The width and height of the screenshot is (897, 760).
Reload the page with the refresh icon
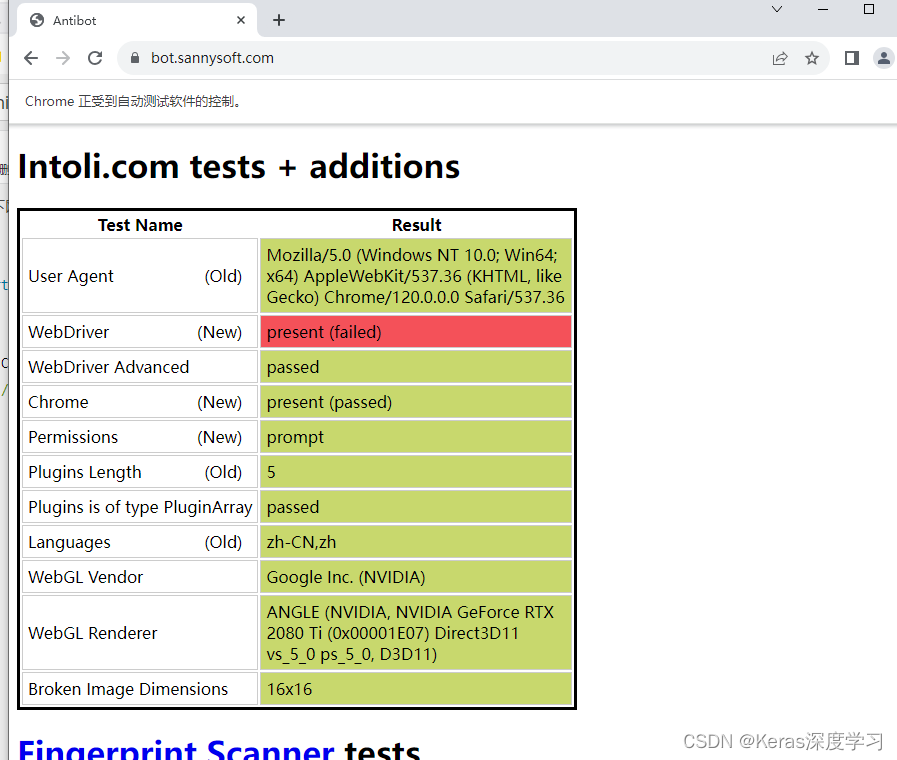tap(95, 58)
